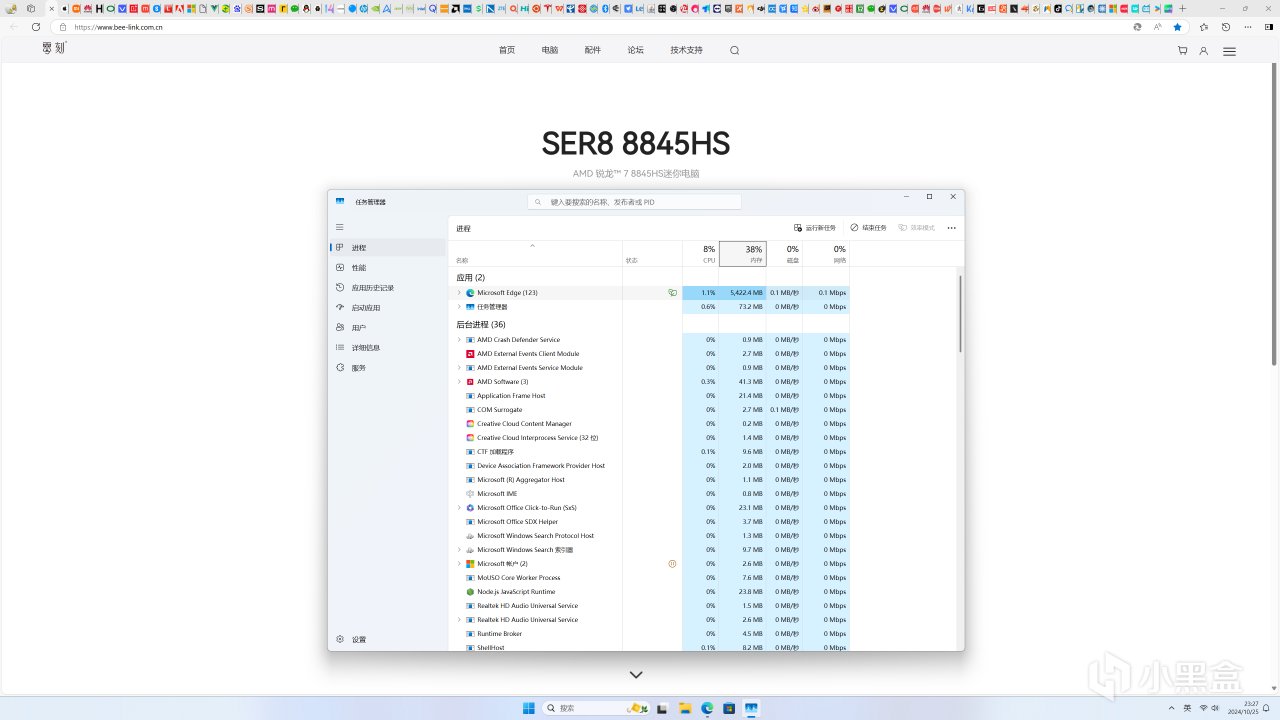This screenshot has height=720, width=1280.
Task: Open shopping cart on Beelink site
Action: (1182, 50)
